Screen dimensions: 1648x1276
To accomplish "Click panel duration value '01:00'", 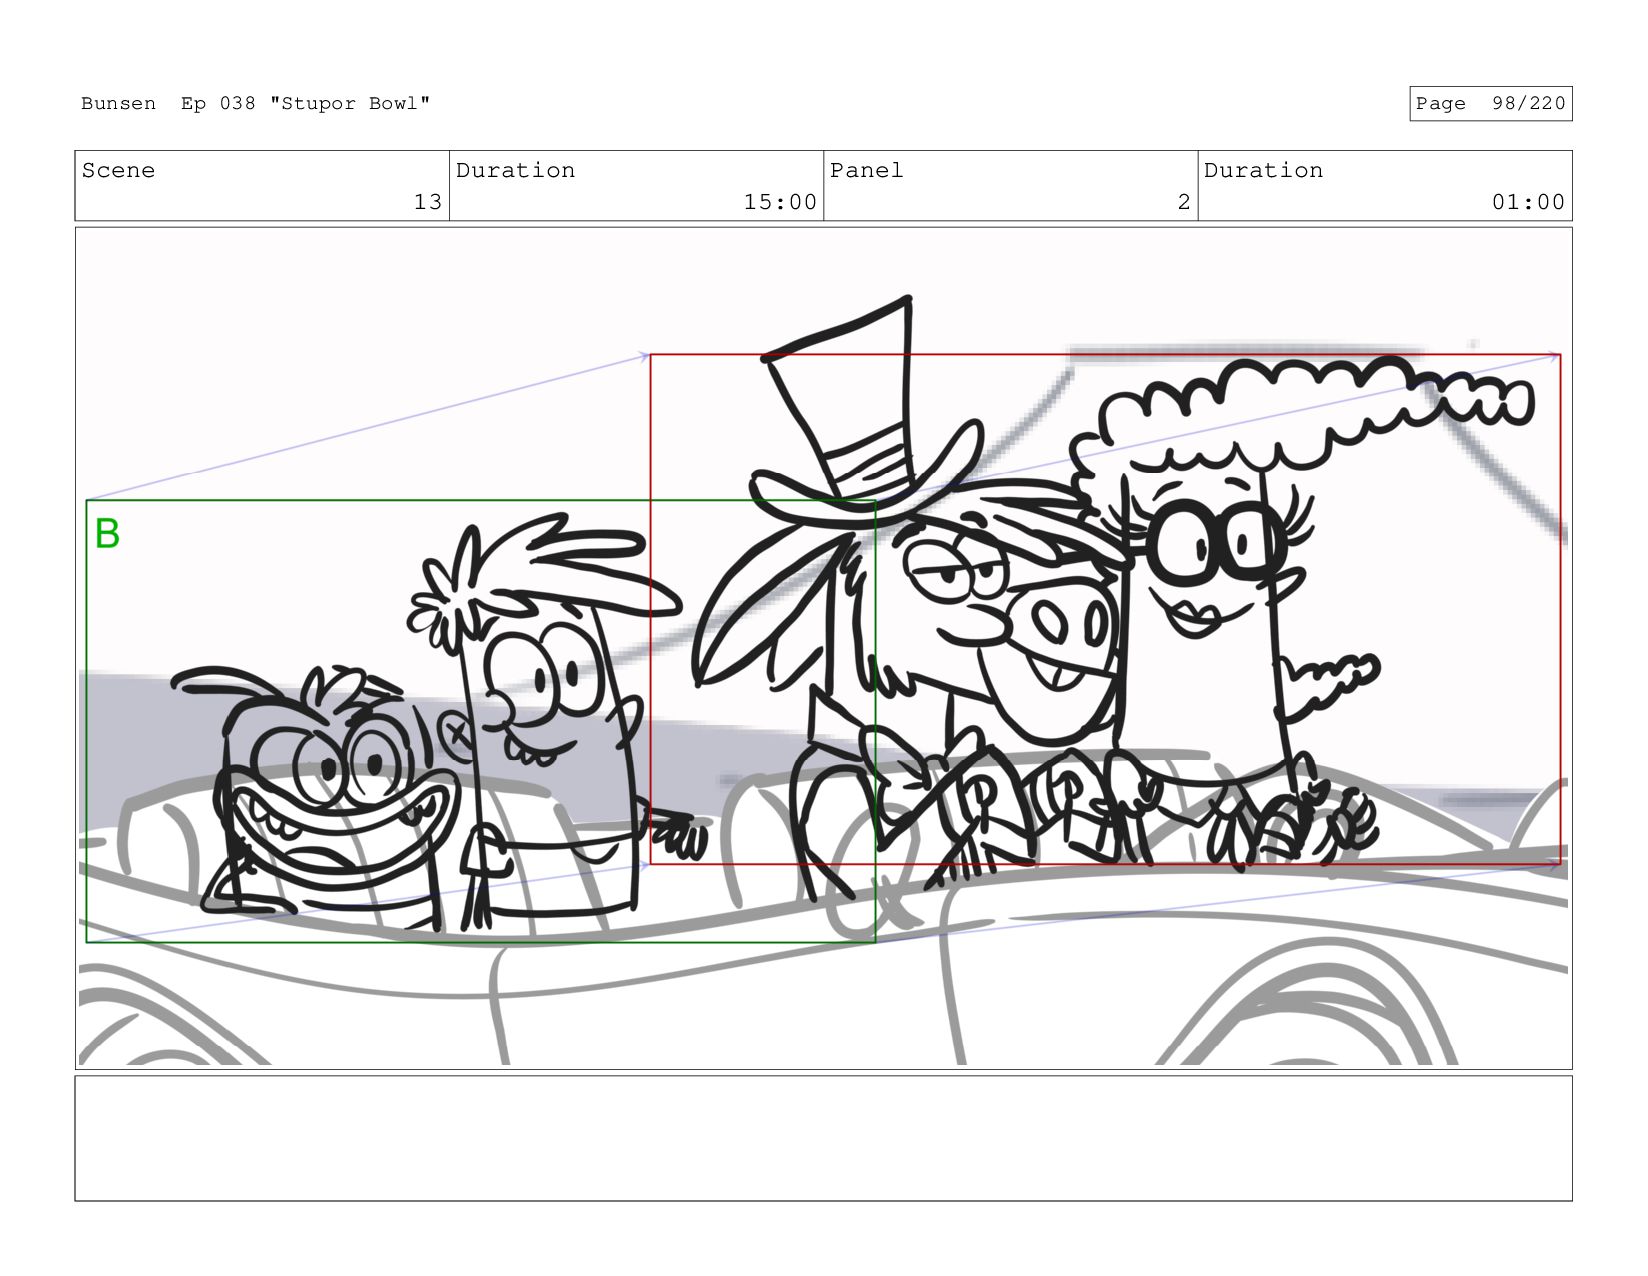I will click(x=1528, y=202).
